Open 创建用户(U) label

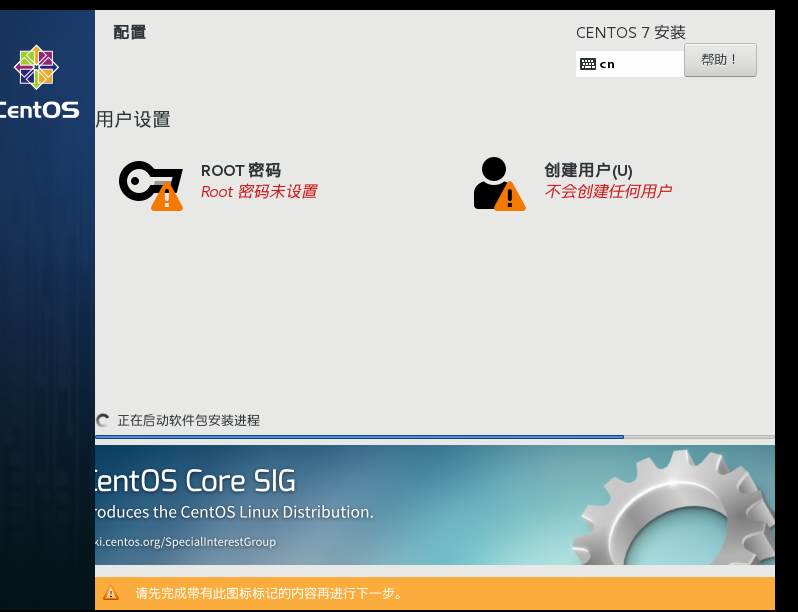pos(588,170)
